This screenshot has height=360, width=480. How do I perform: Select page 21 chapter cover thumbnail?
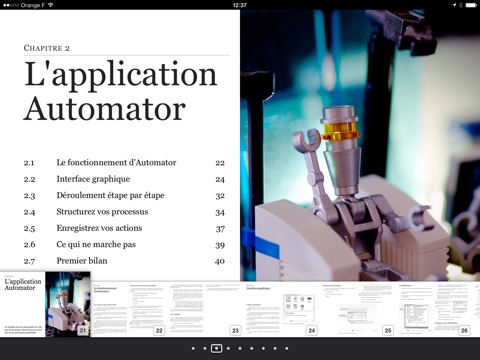(45, 304)
